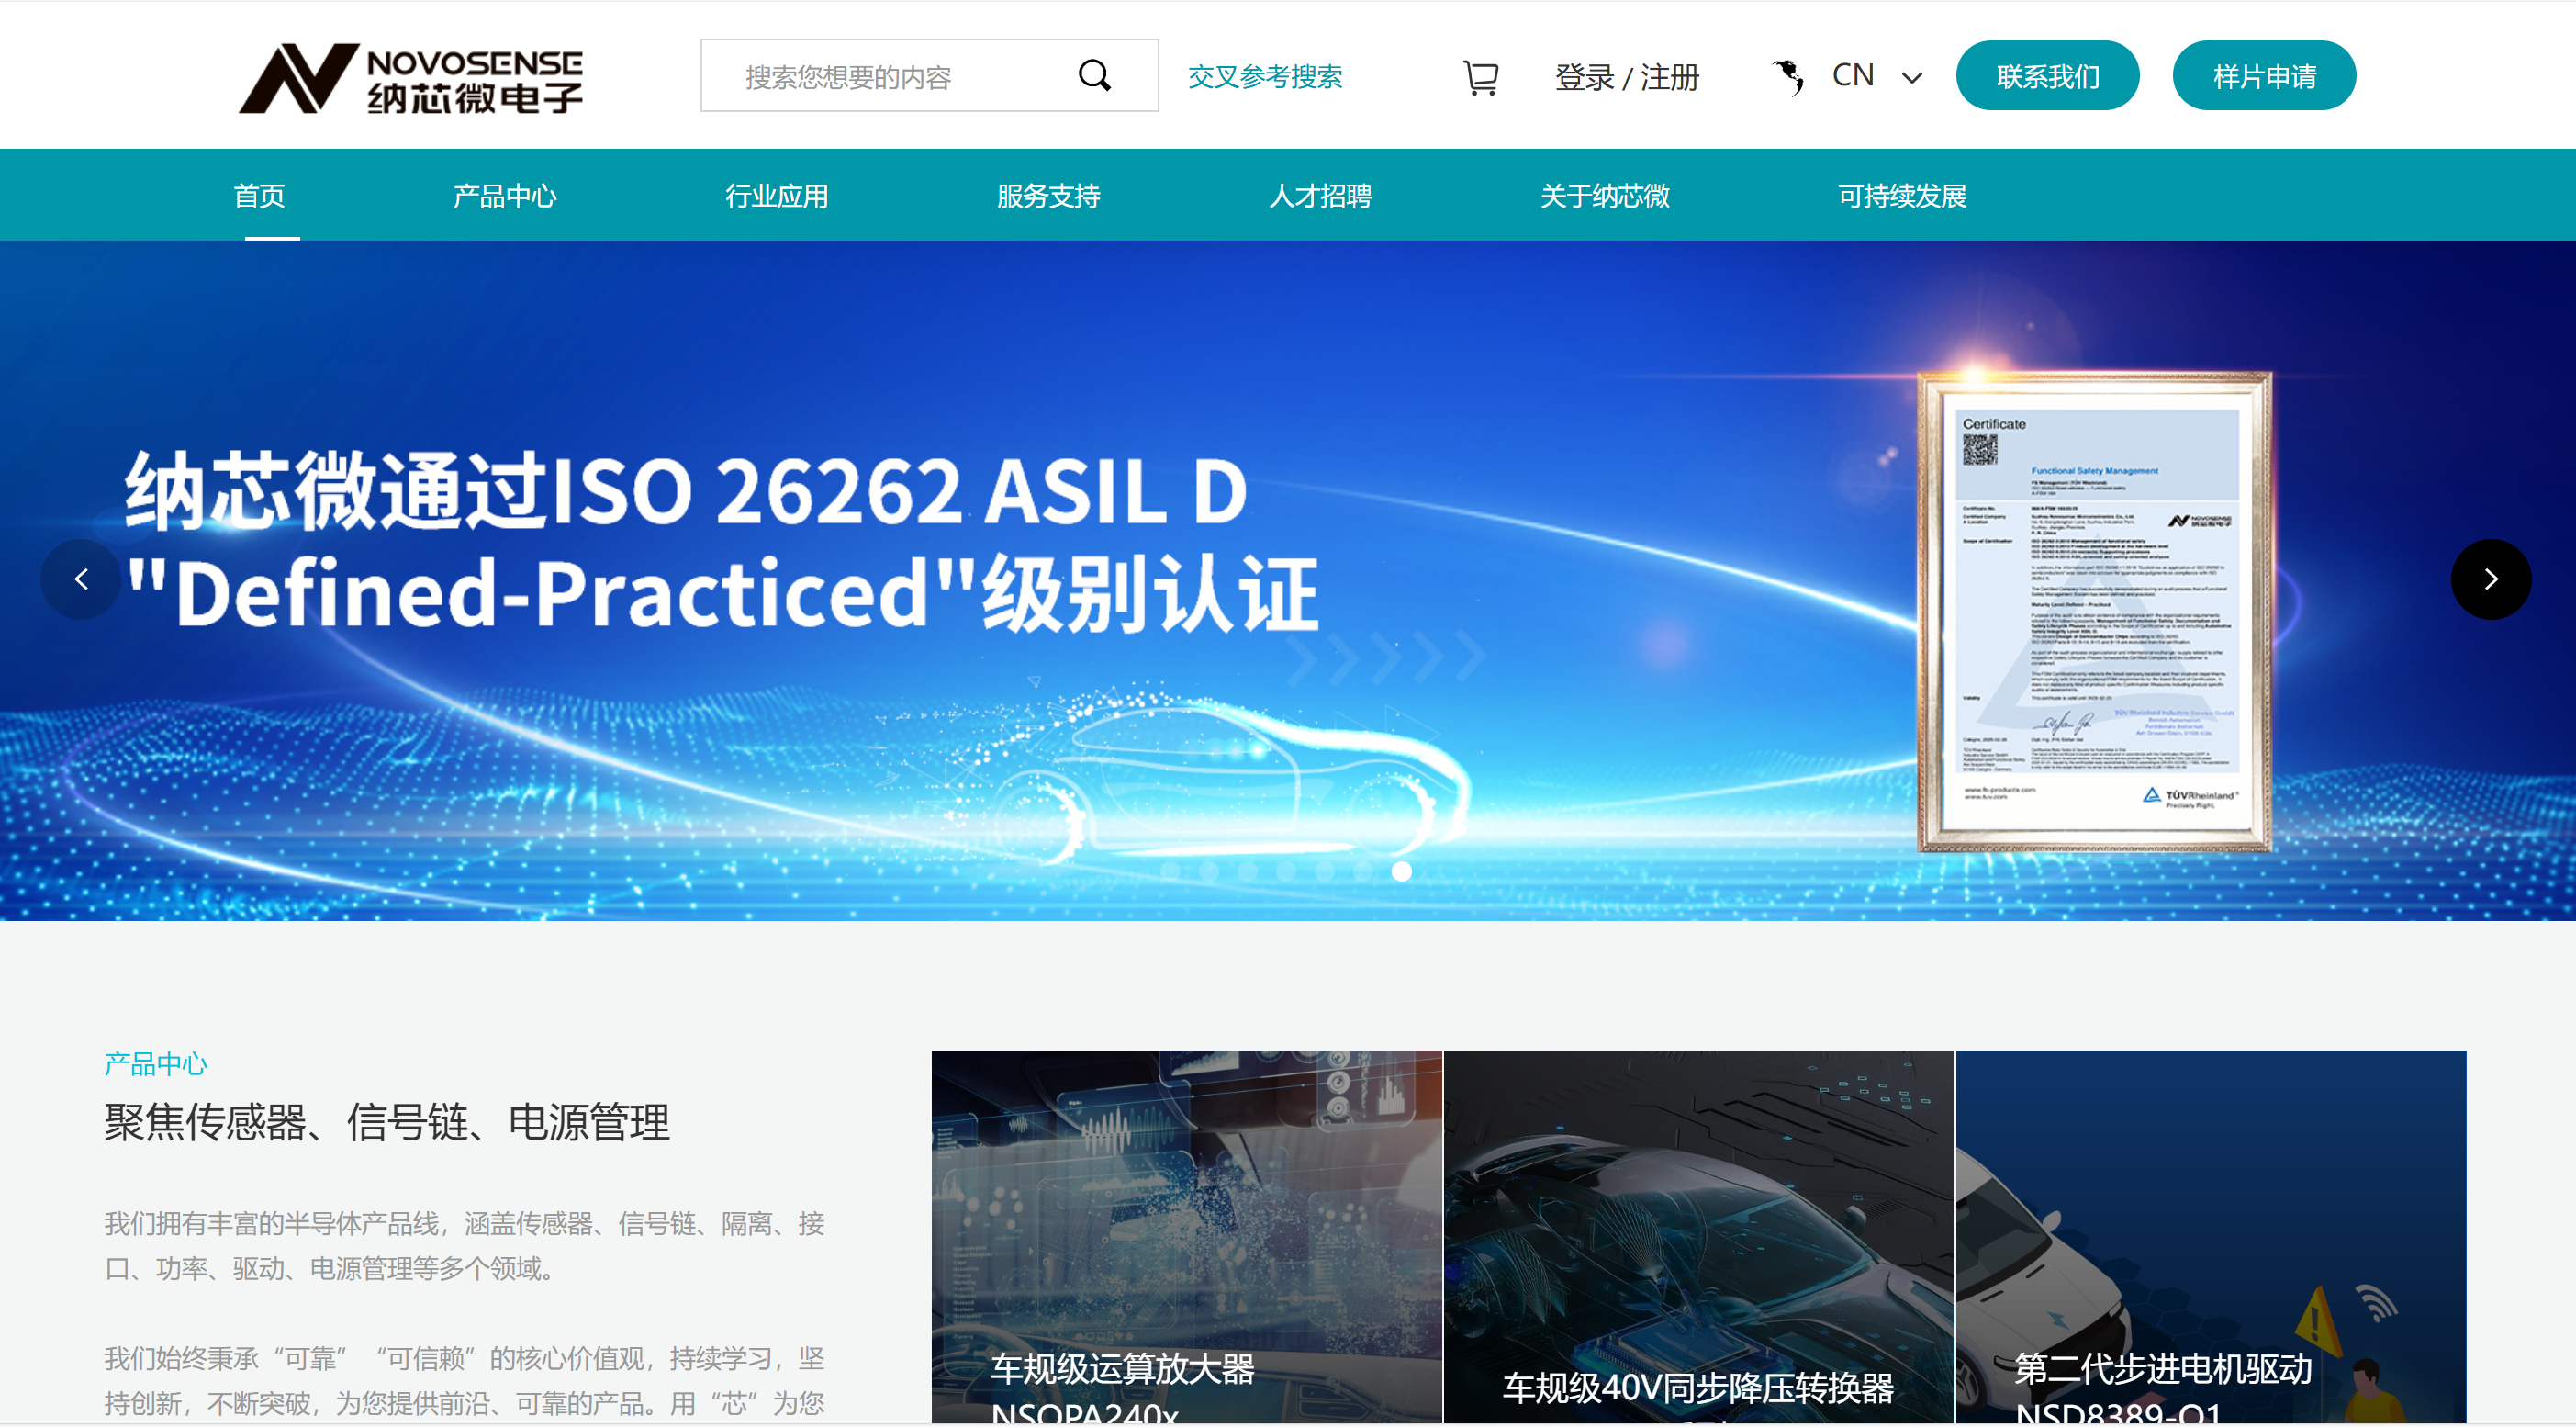Click the certificate image in the banner
Screen dimensions: 2576x1427
click(2092, 610)
